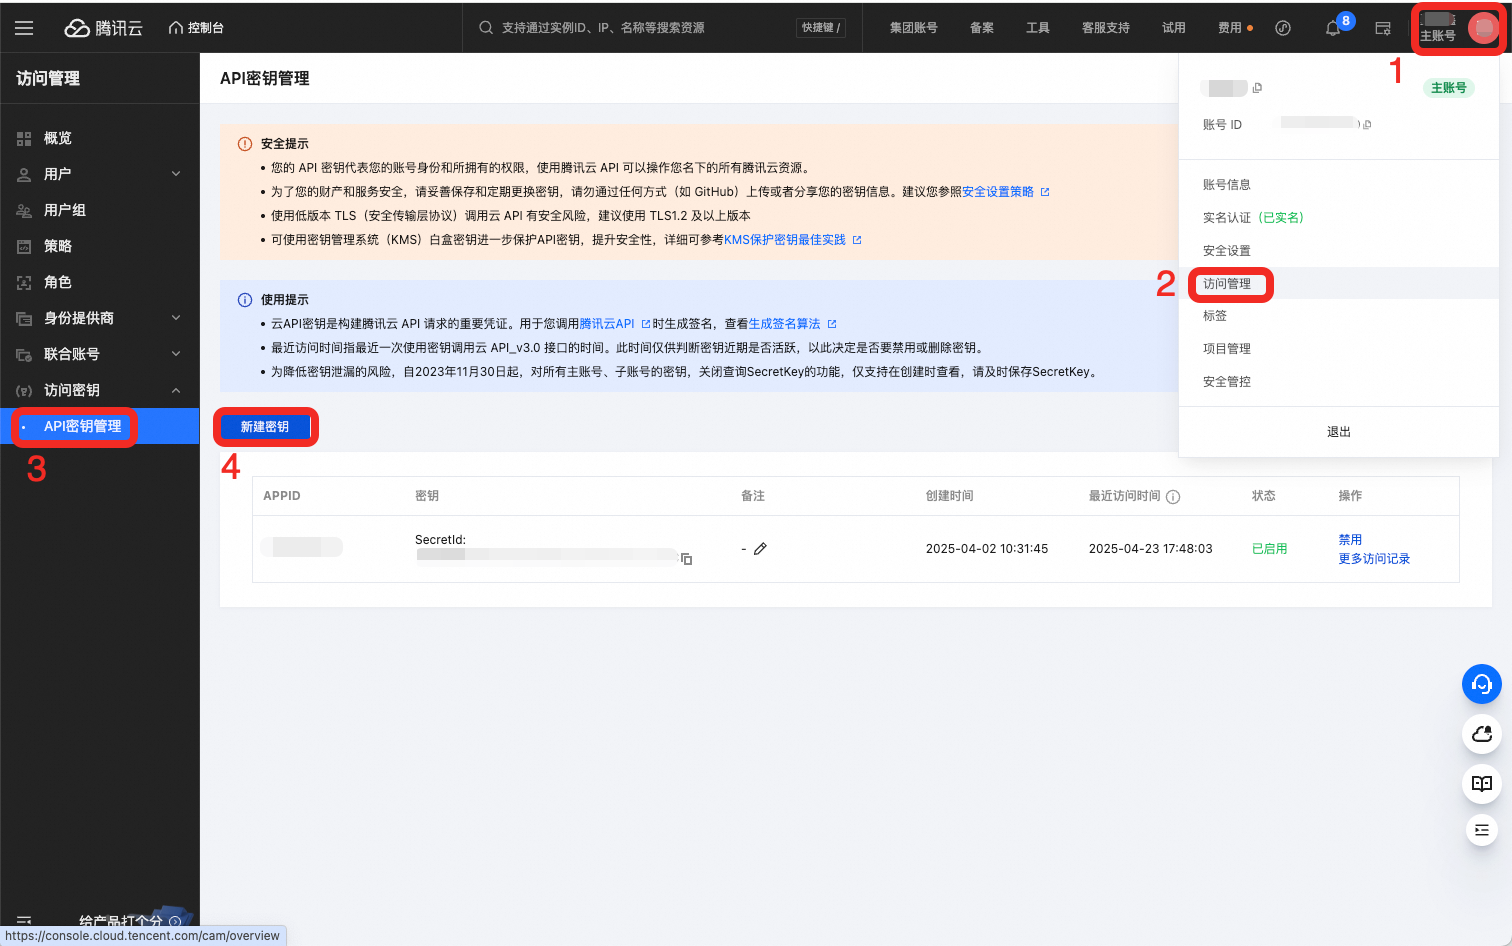This screenshot has height=946, width=1512.
Task: Collapse the sidebar via the bottom icon
Action: point(24,920)
